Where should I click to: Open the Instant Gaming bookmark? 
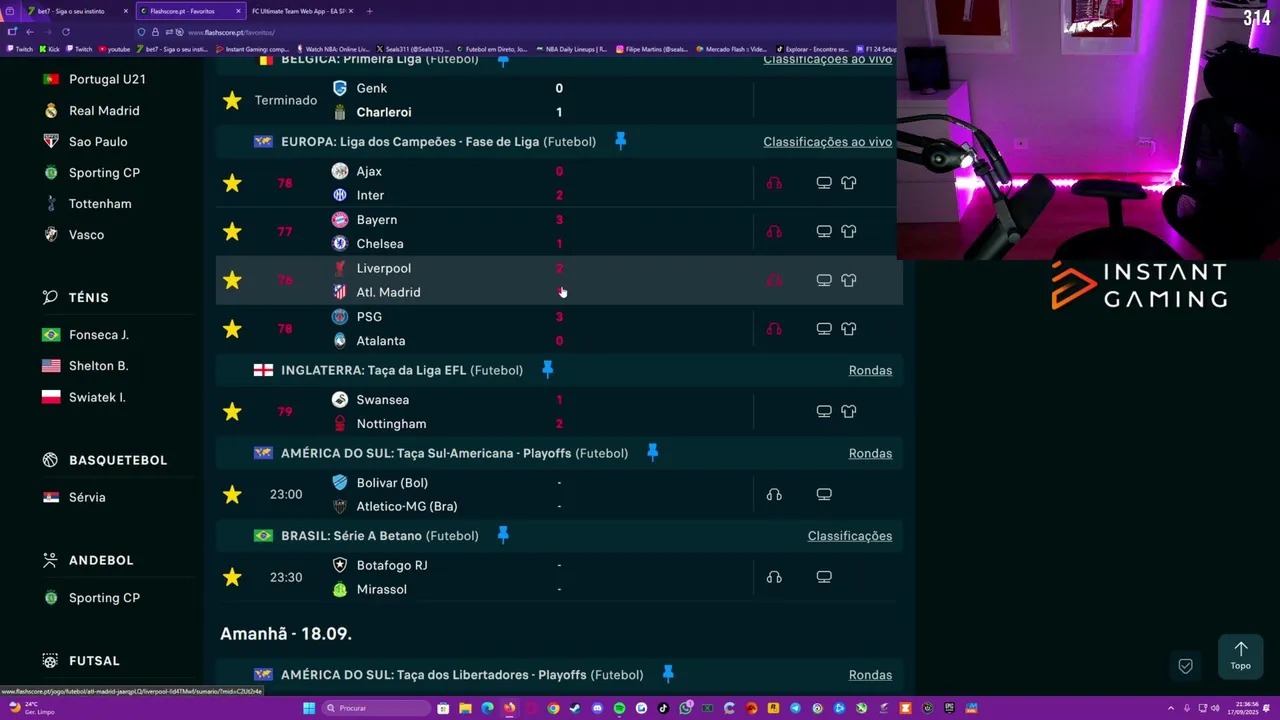click(253, 49)
